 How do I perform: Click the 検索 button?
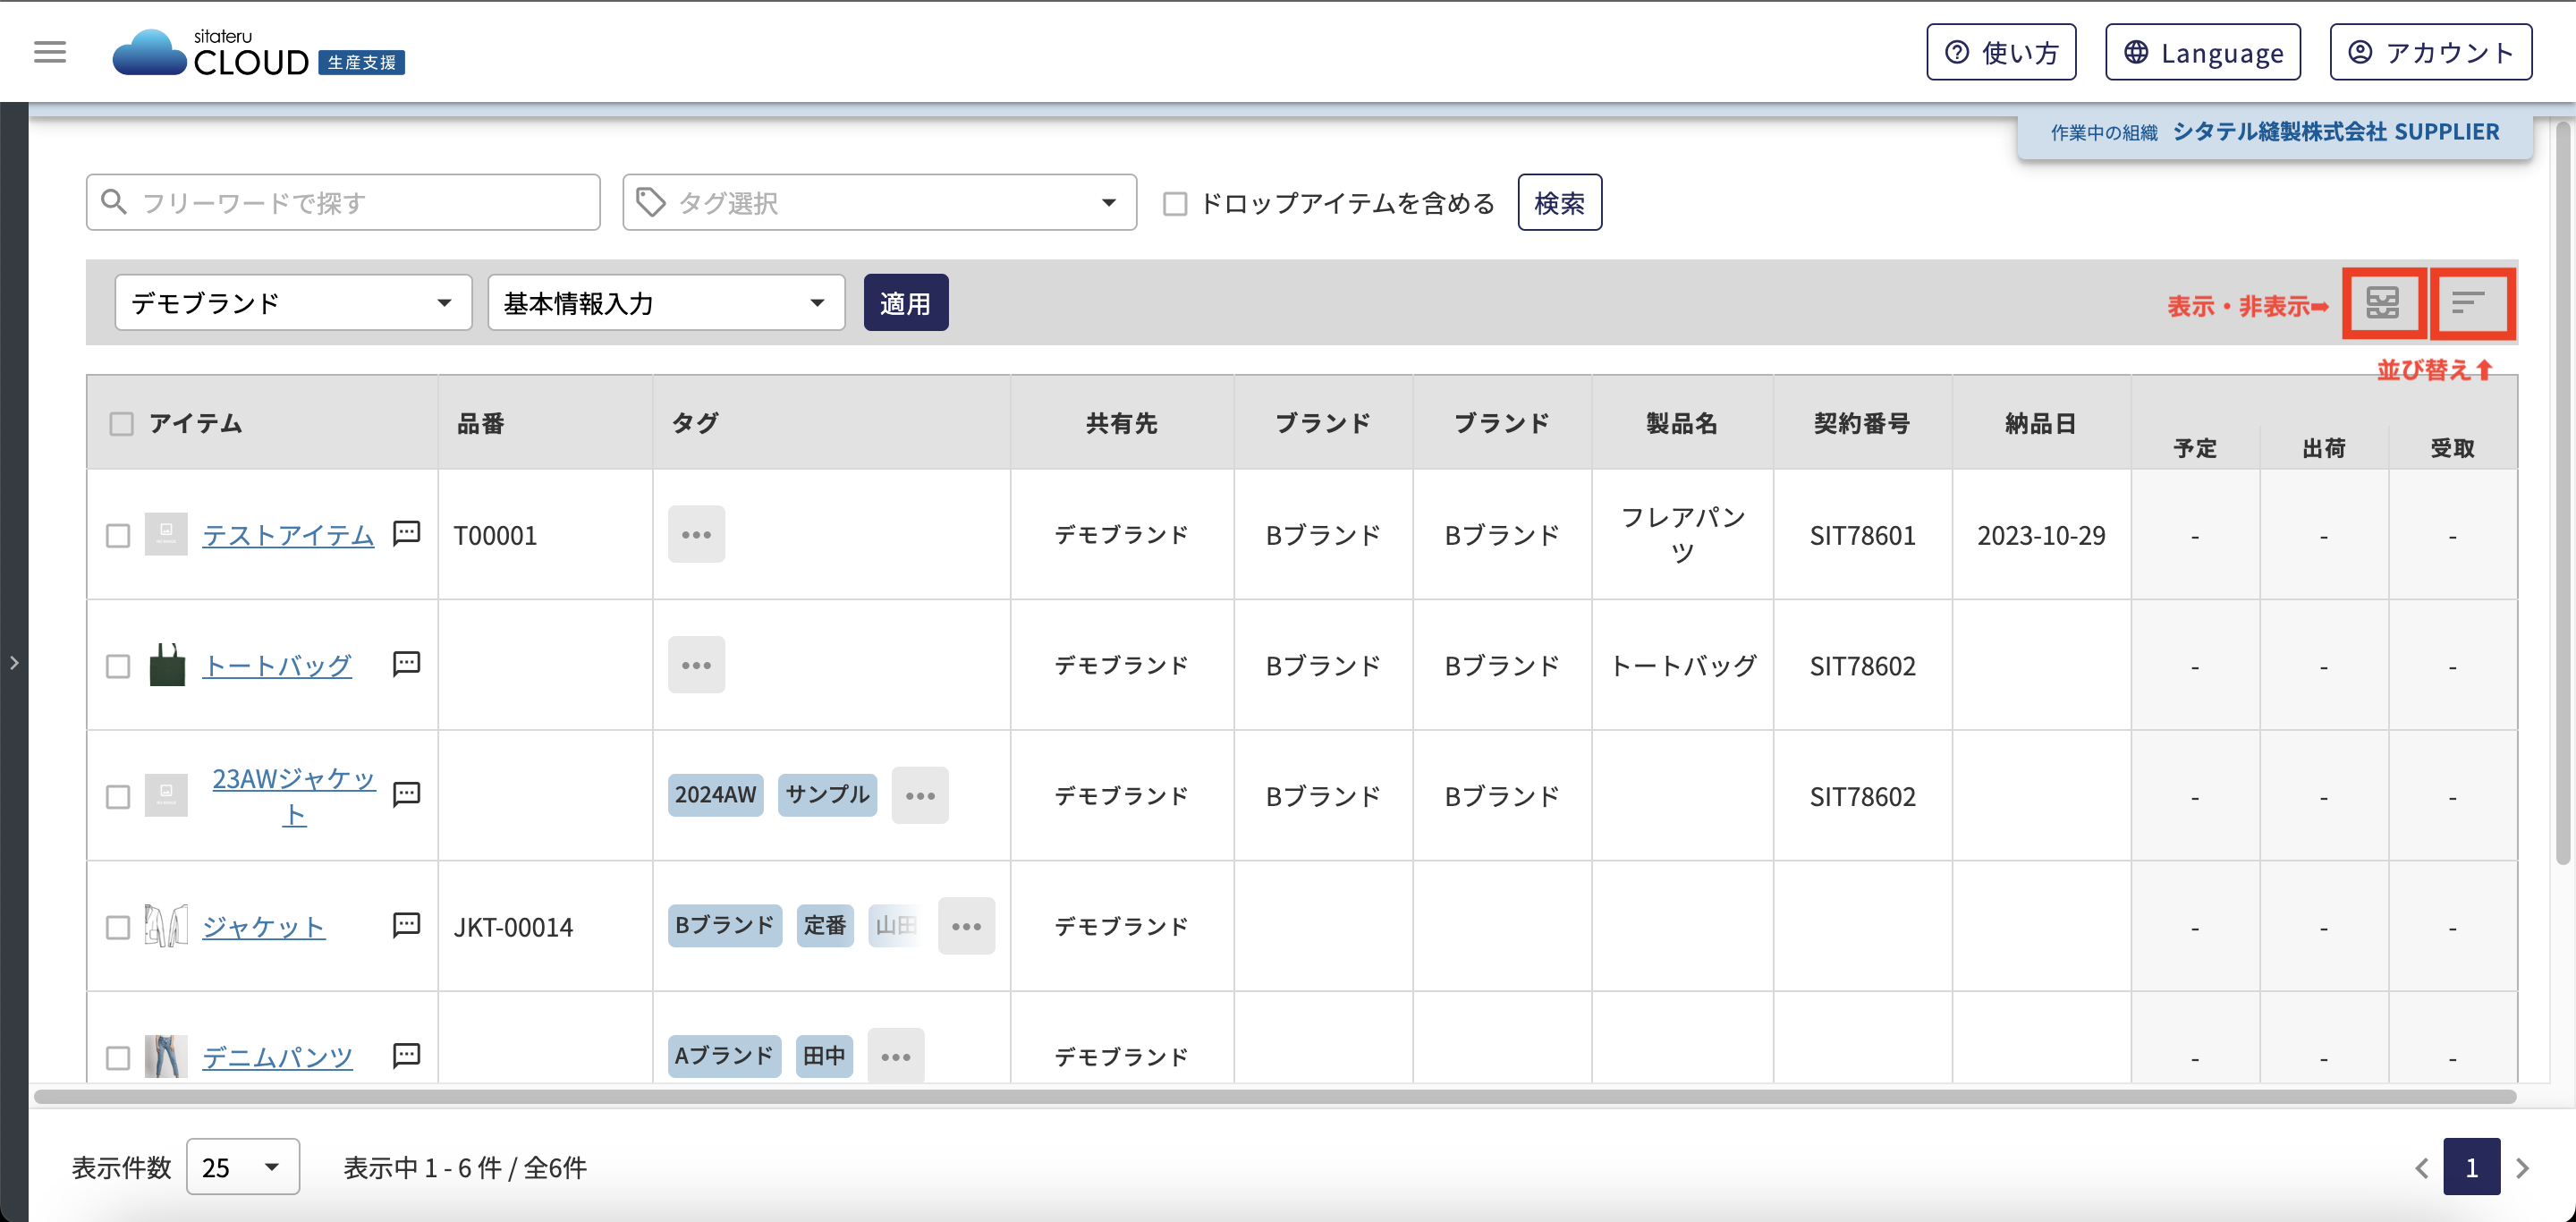coord(1559,202)
